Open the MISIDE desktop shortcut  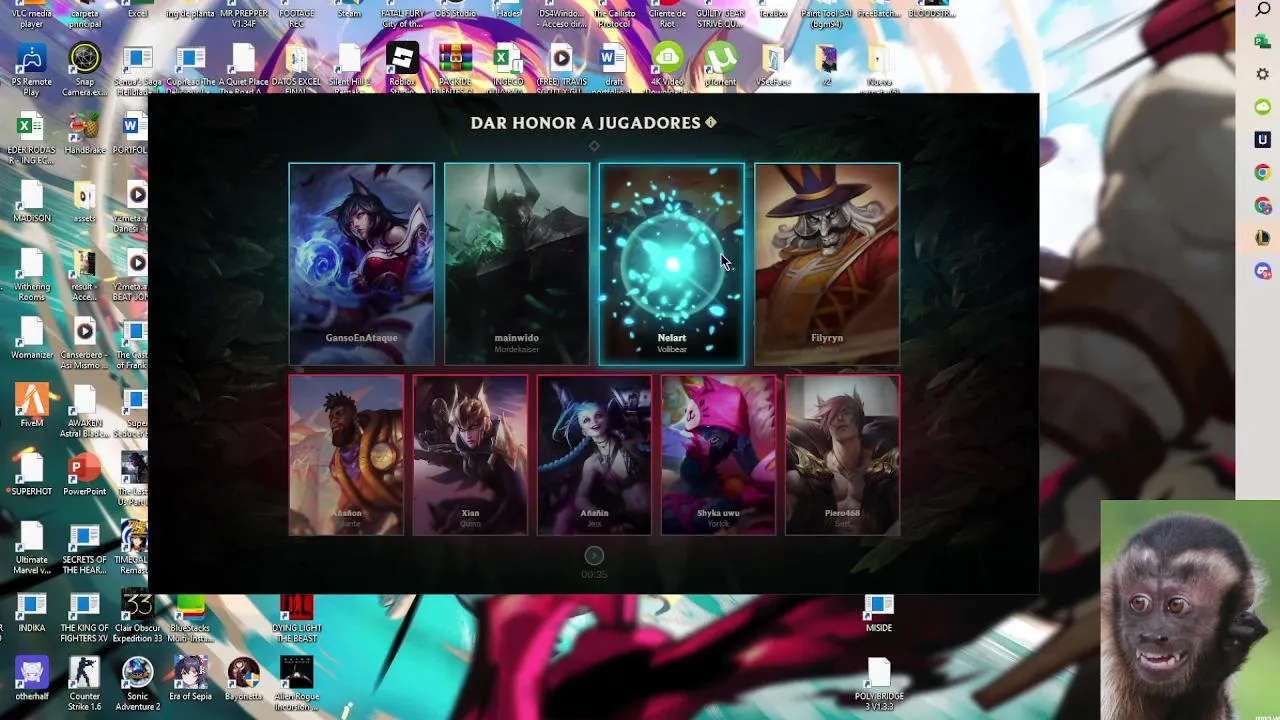pyautogui.click(x=879, y=612)
